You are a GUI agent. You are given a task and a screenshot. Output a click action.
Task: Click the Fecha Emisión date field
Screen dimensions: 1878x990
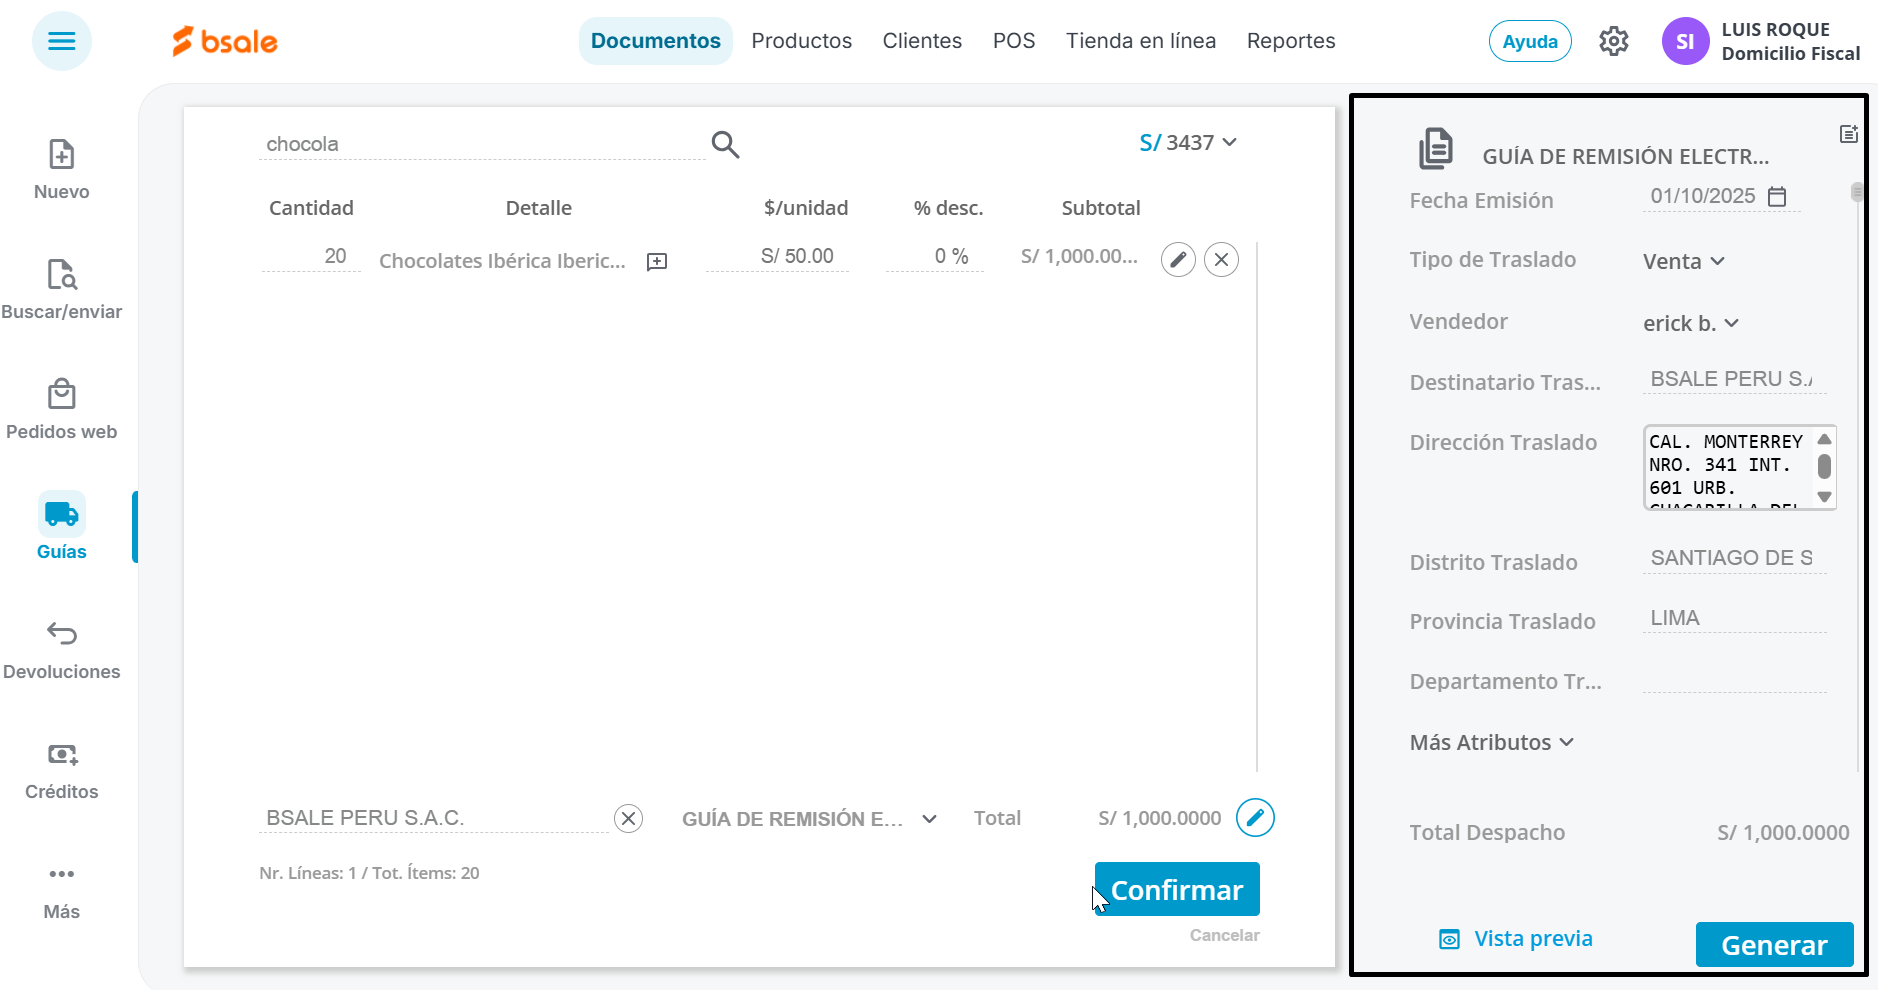click(x=1703, y=196)
